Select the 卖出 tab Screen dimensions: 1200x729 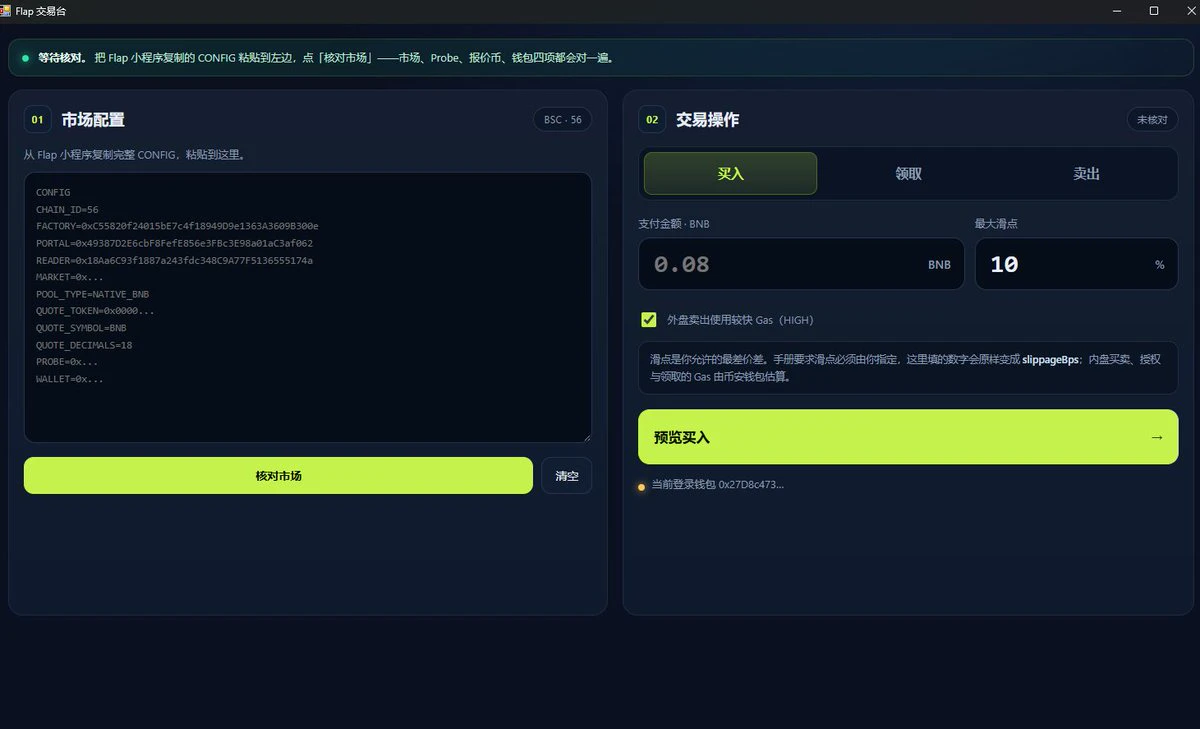point(1086,173)
